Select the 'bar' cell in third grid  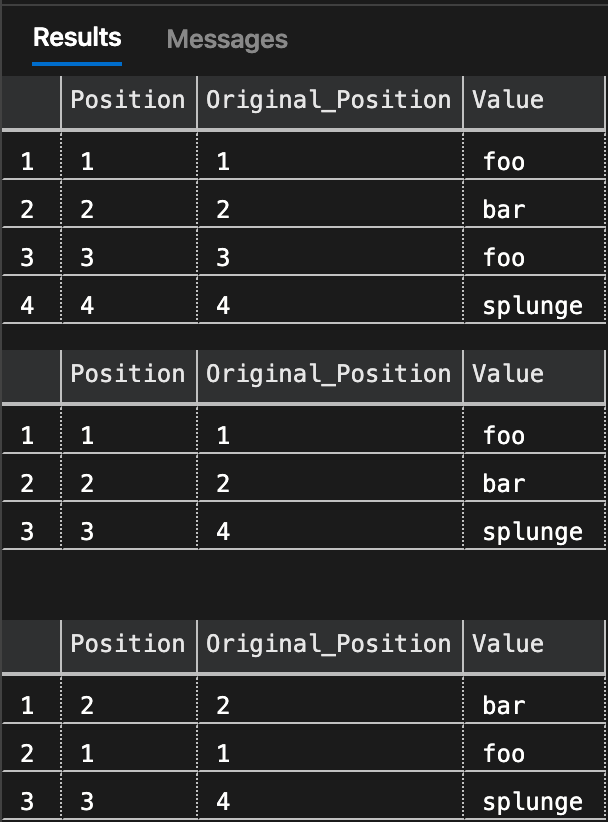503,705
